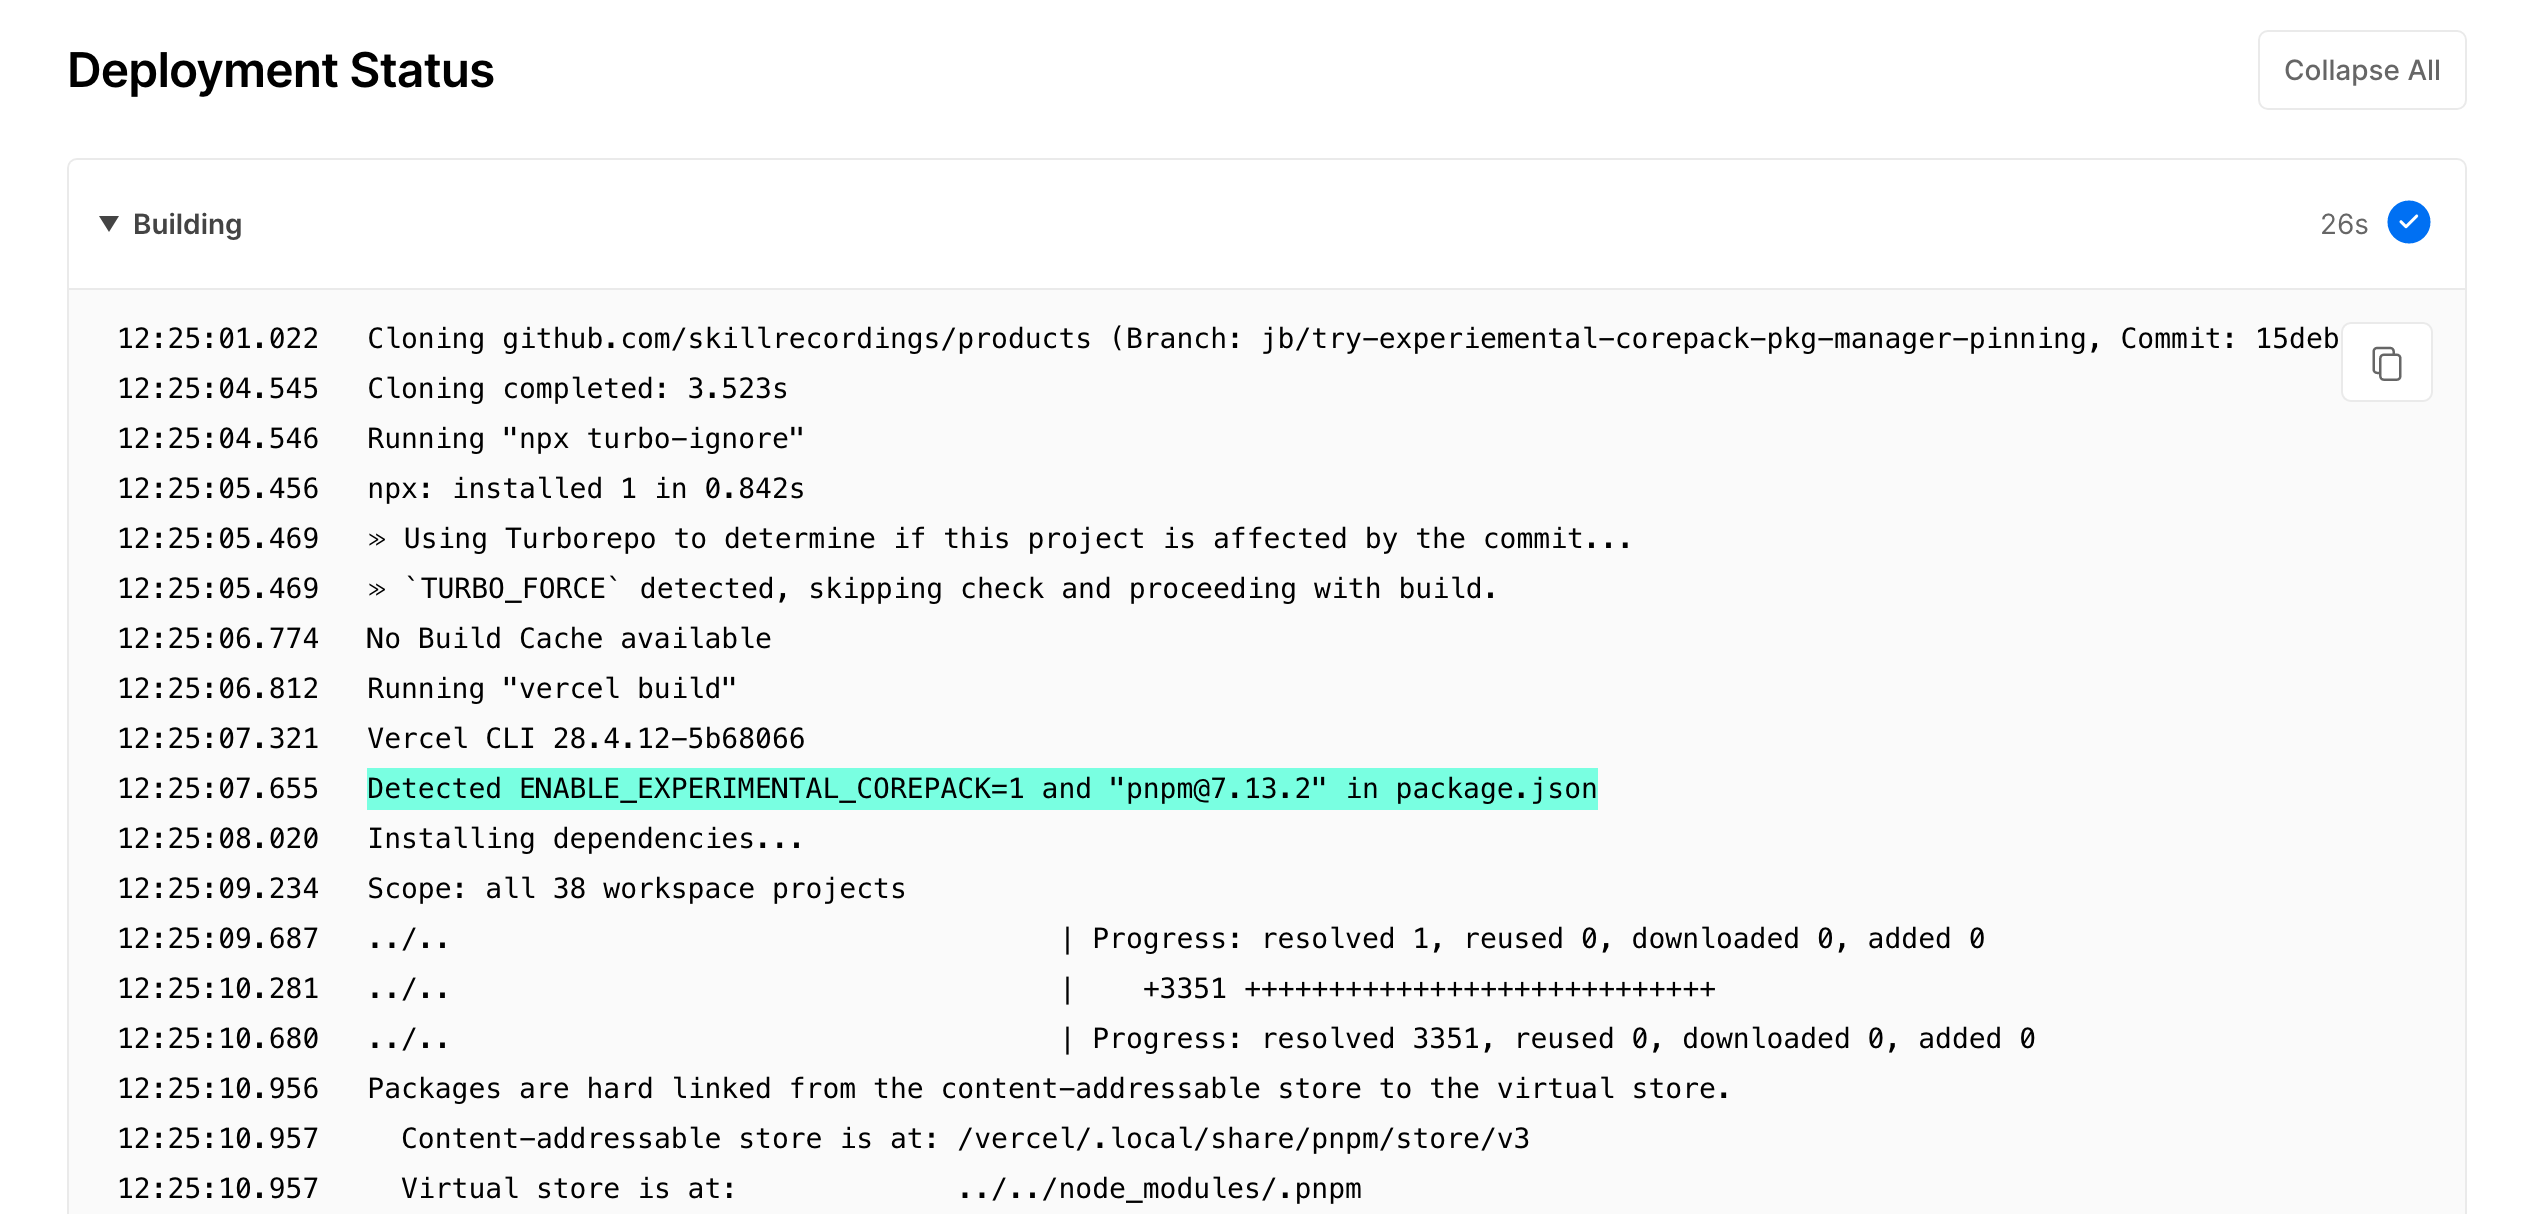Click the Installing dependencies log entry

[584, 838]
